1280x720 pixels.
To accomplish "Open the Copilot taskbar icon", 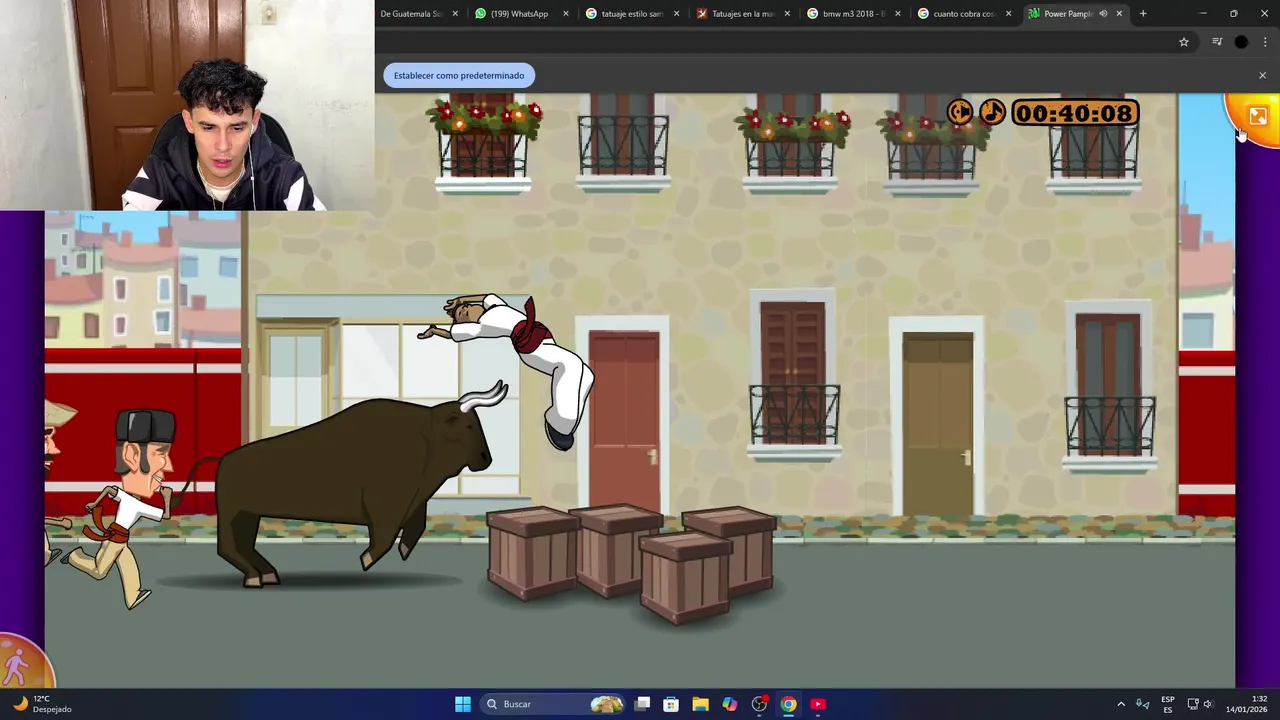I will (730, 704).
